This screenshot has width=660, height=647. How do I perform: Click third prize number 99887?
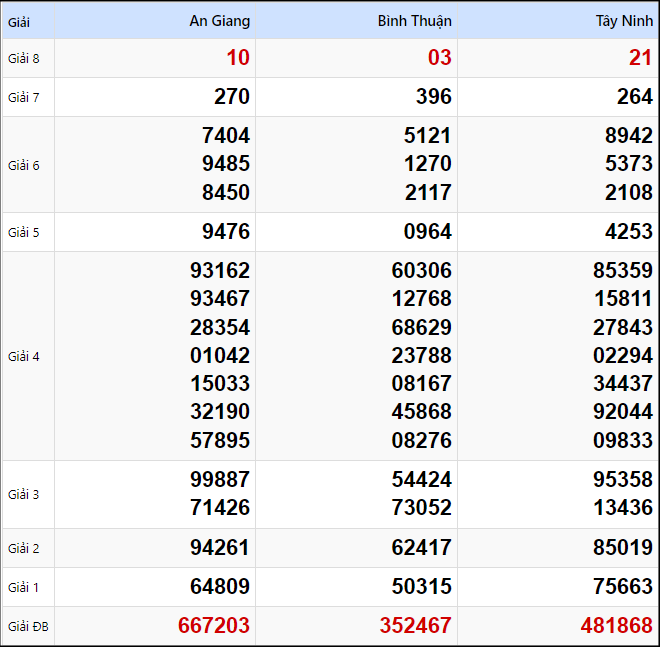coord(220,480)
